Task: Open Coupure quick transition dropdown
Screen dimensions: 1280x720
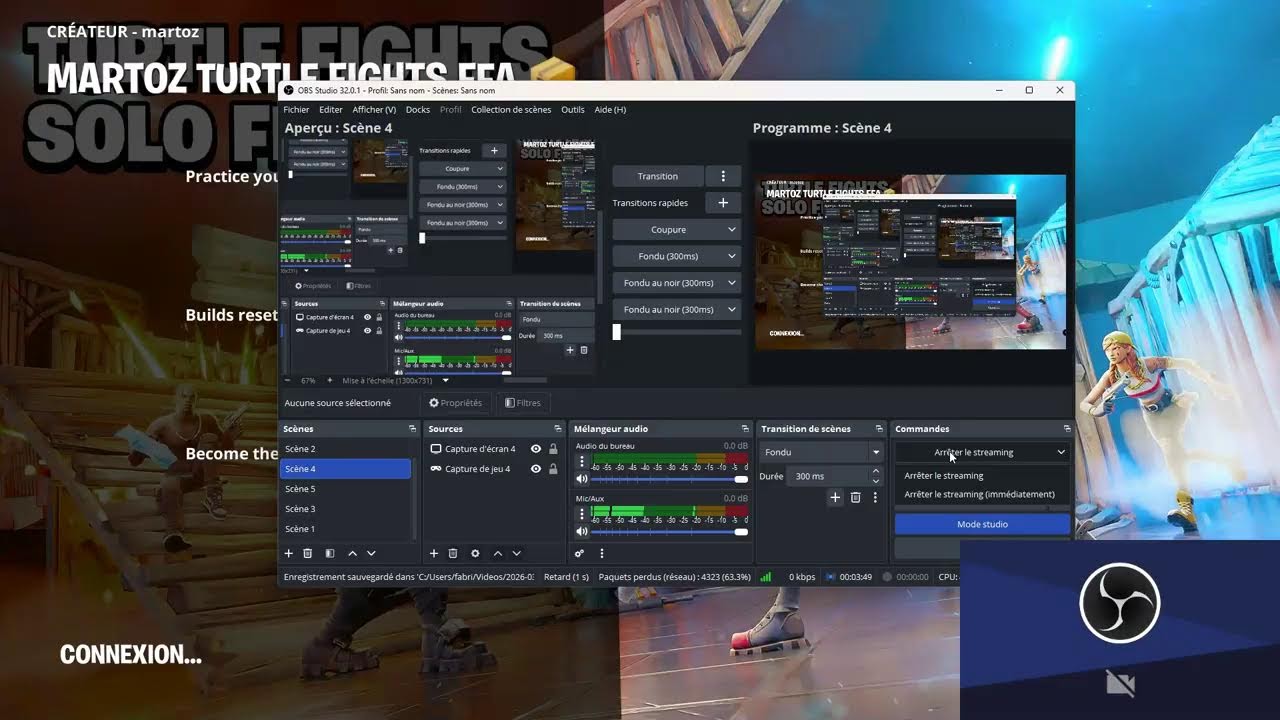Action: pyautogui.click(x=676, y=230)
